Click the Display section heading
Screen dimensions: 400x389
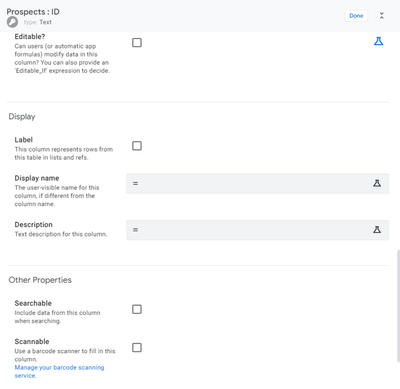pyautogui.click(x=22, y=117)
